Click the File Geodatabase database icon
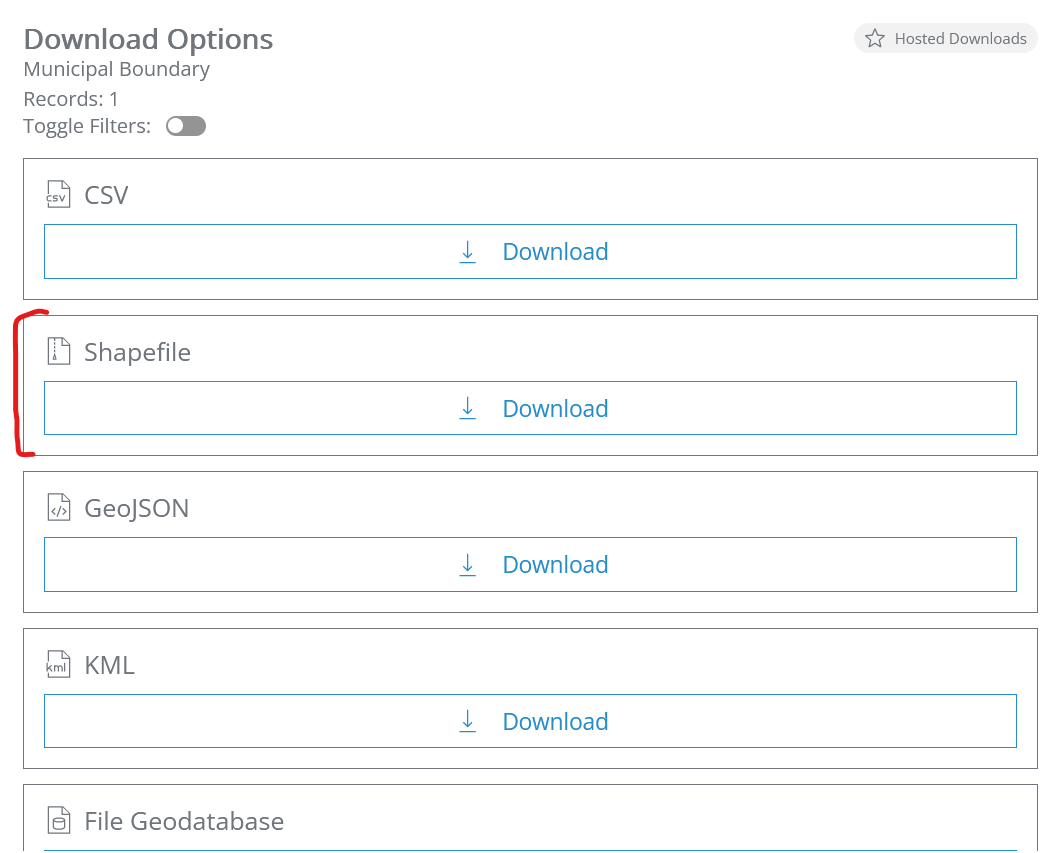 [59, 821]
